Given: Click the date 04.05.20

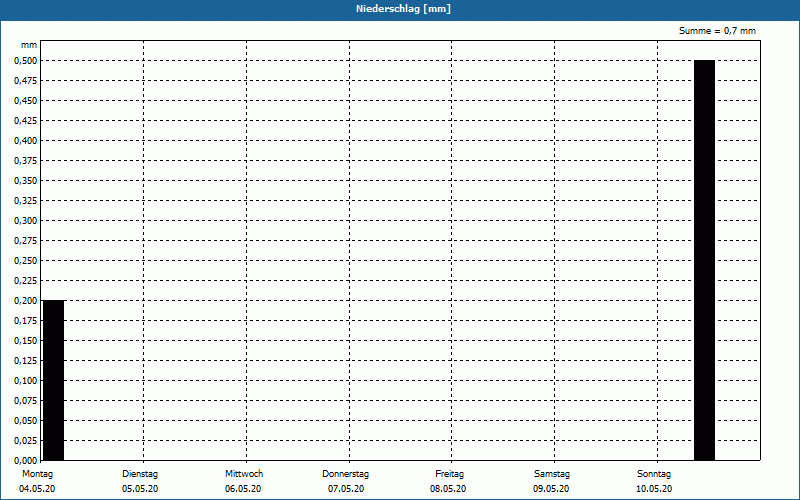Looking at the screenshot, I should pos(37,489).
